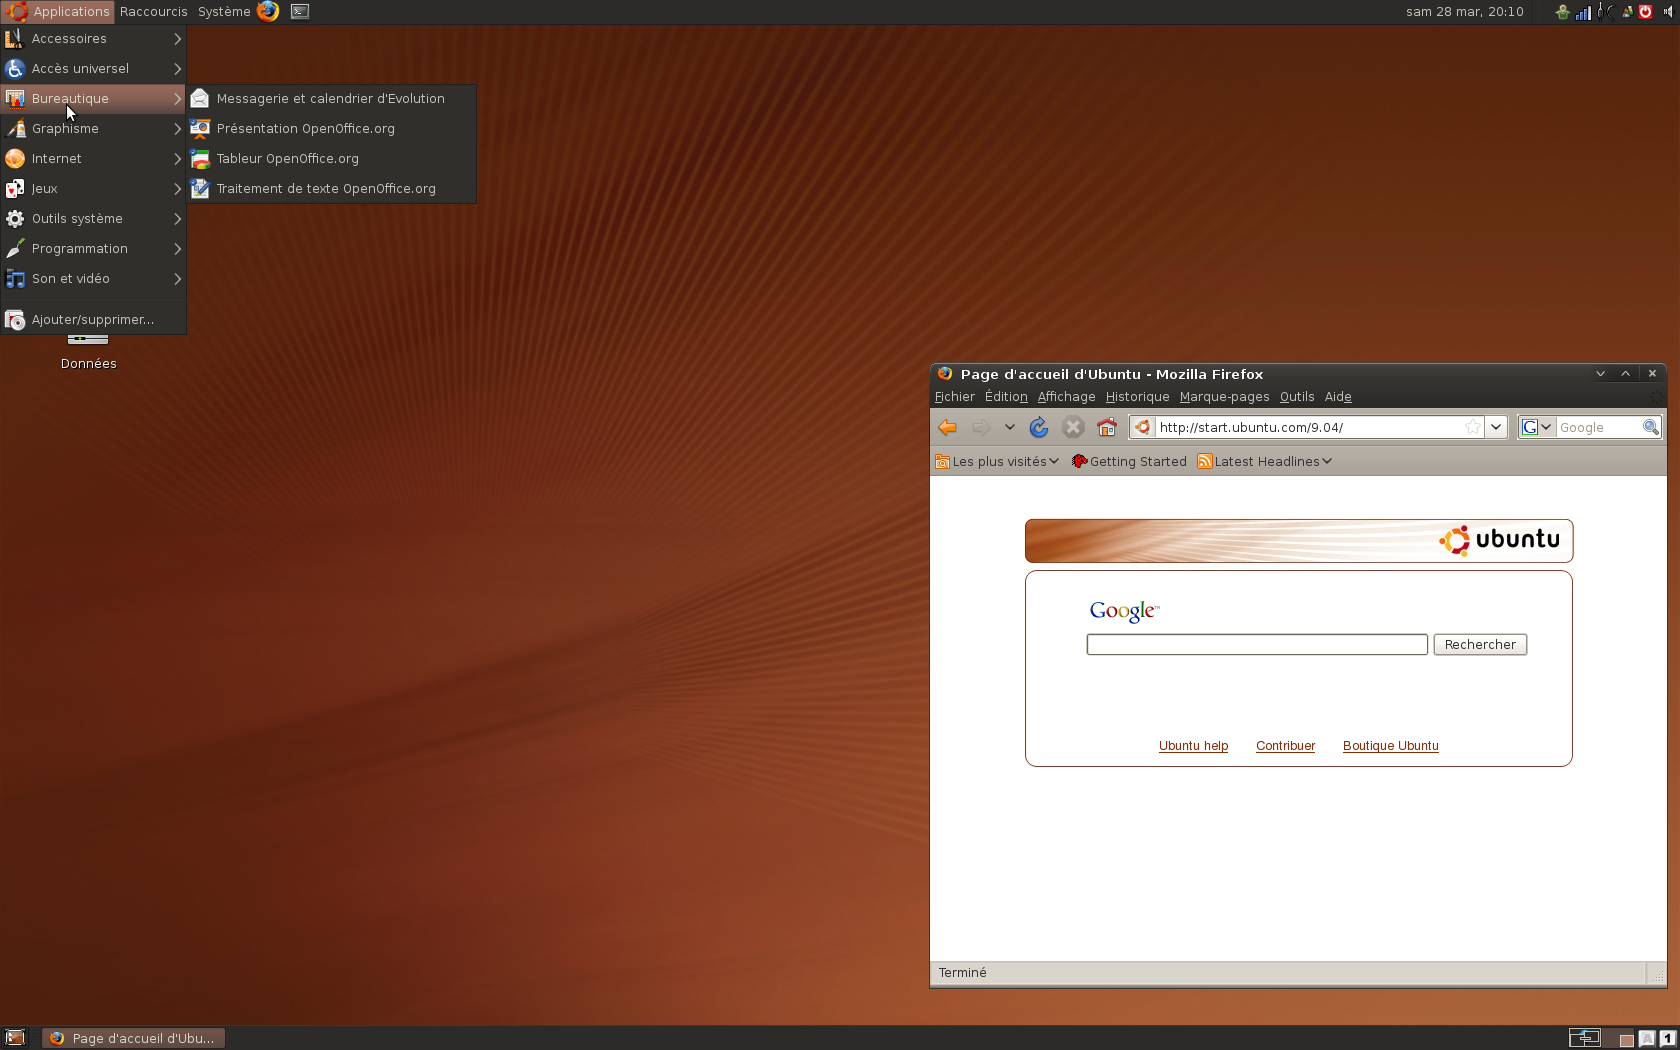Open the Ubuntu help link
The image size is (1680, 1050).
(x=1193, y=746)
